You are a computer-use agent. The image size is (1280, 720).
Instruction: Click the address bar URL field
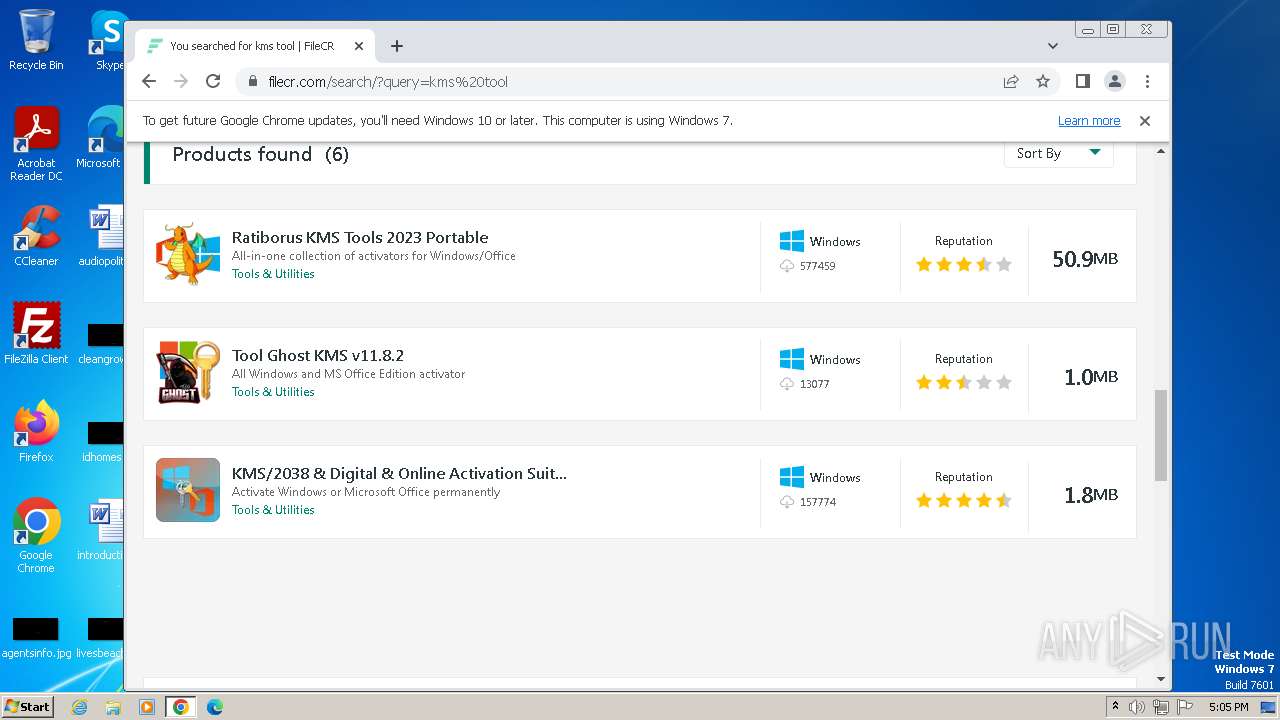(620, 82)
